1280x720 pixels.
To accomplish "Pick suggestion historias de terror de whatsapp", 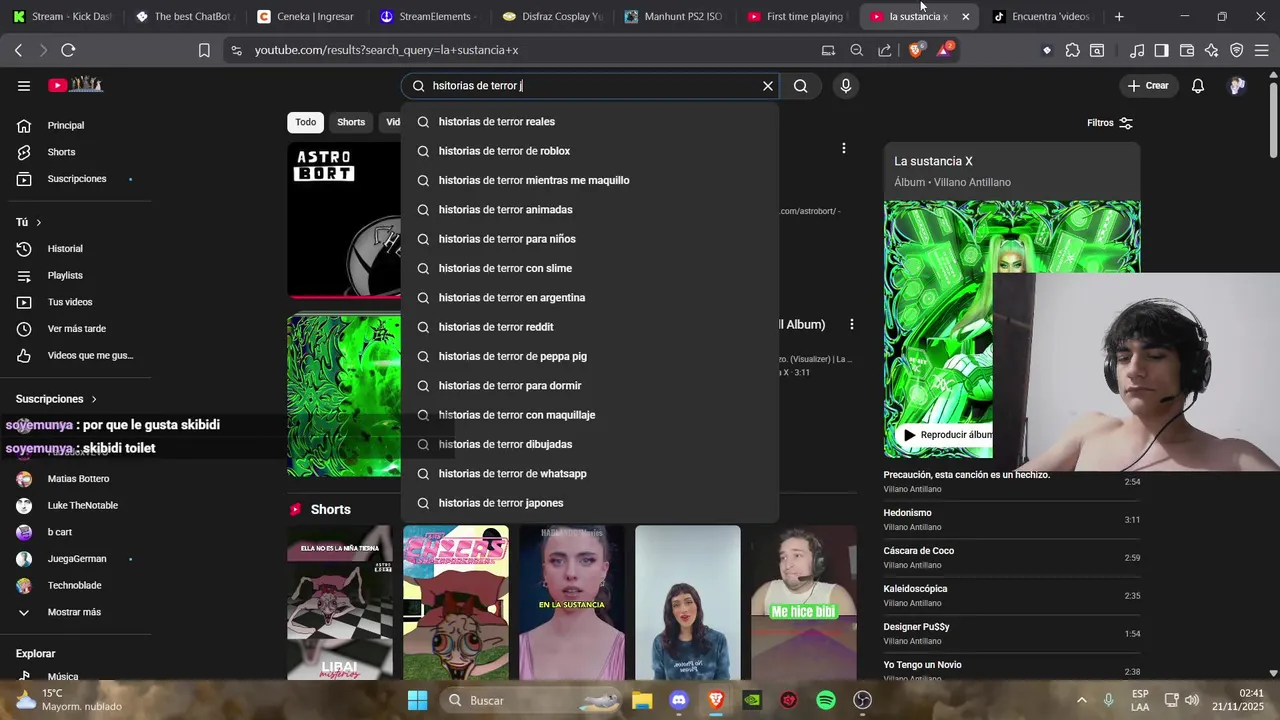I will pyautogui.click(x=590, y=474).
